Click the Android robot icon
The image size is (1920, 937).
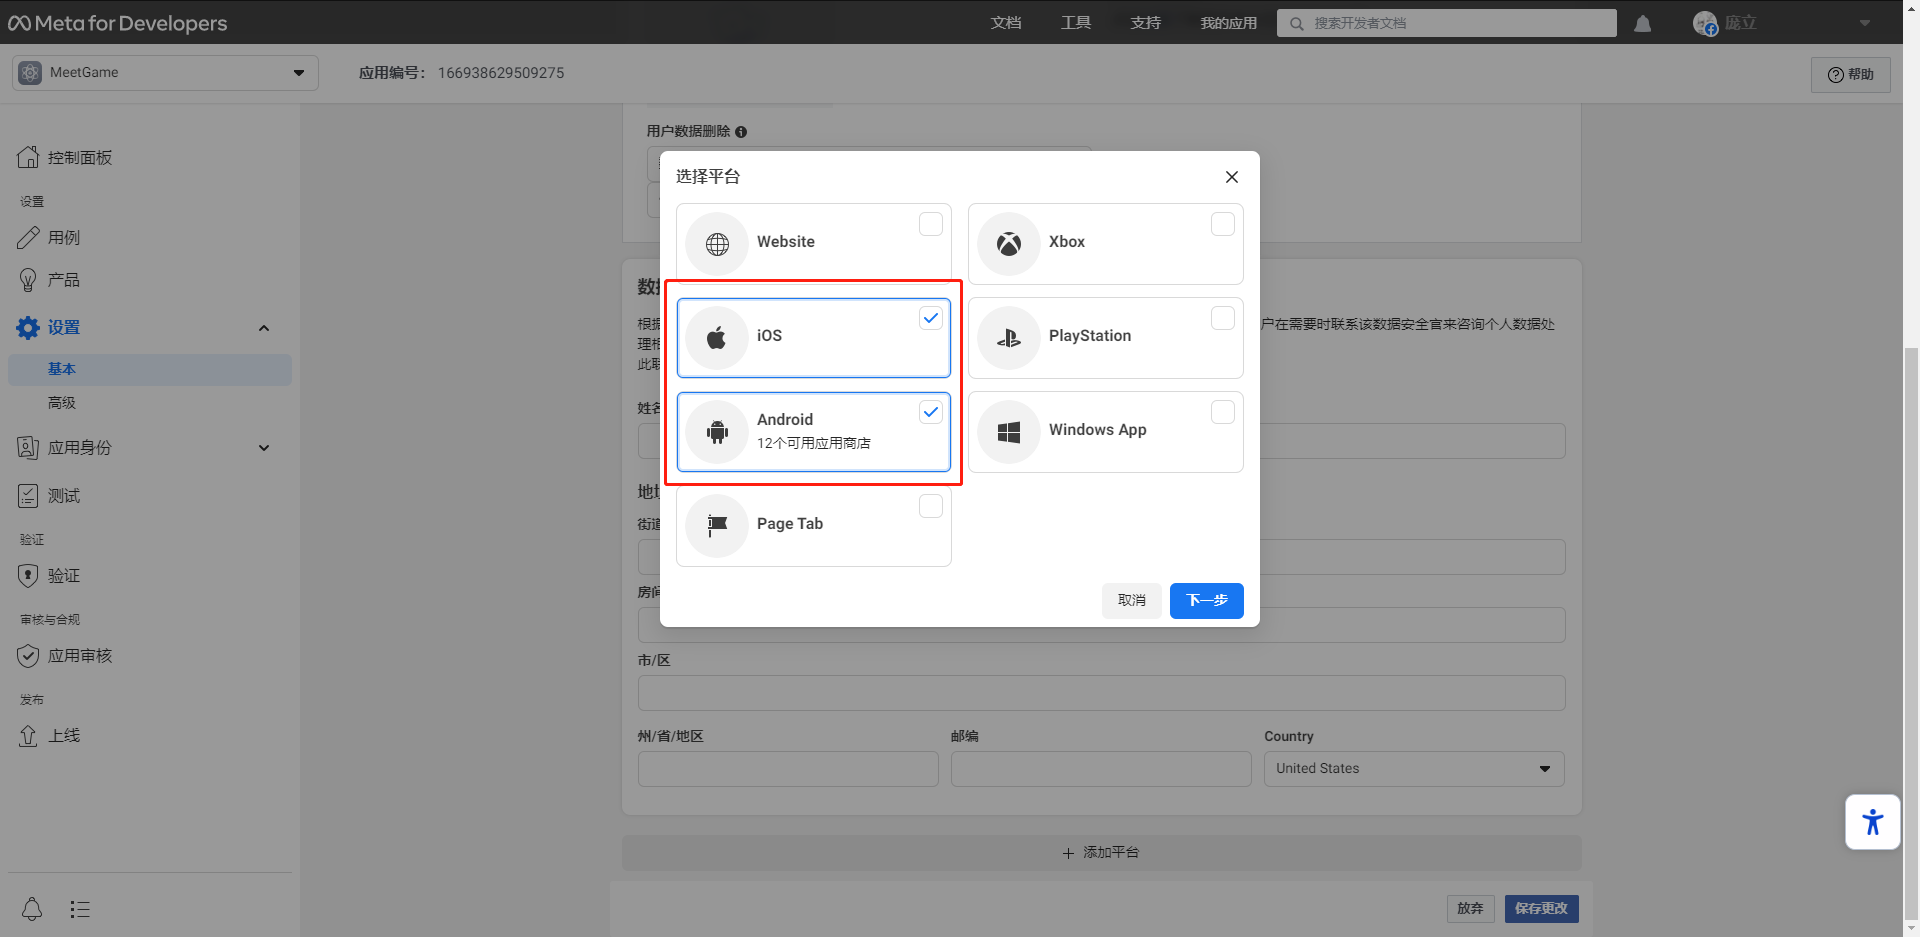(717, 431)
